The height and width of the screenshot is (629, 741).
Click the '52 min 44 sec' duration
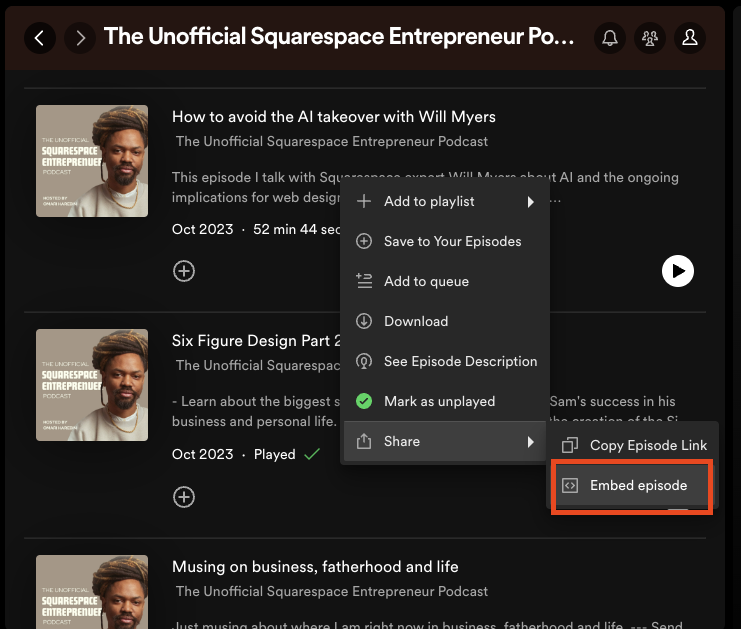(296, 229)
